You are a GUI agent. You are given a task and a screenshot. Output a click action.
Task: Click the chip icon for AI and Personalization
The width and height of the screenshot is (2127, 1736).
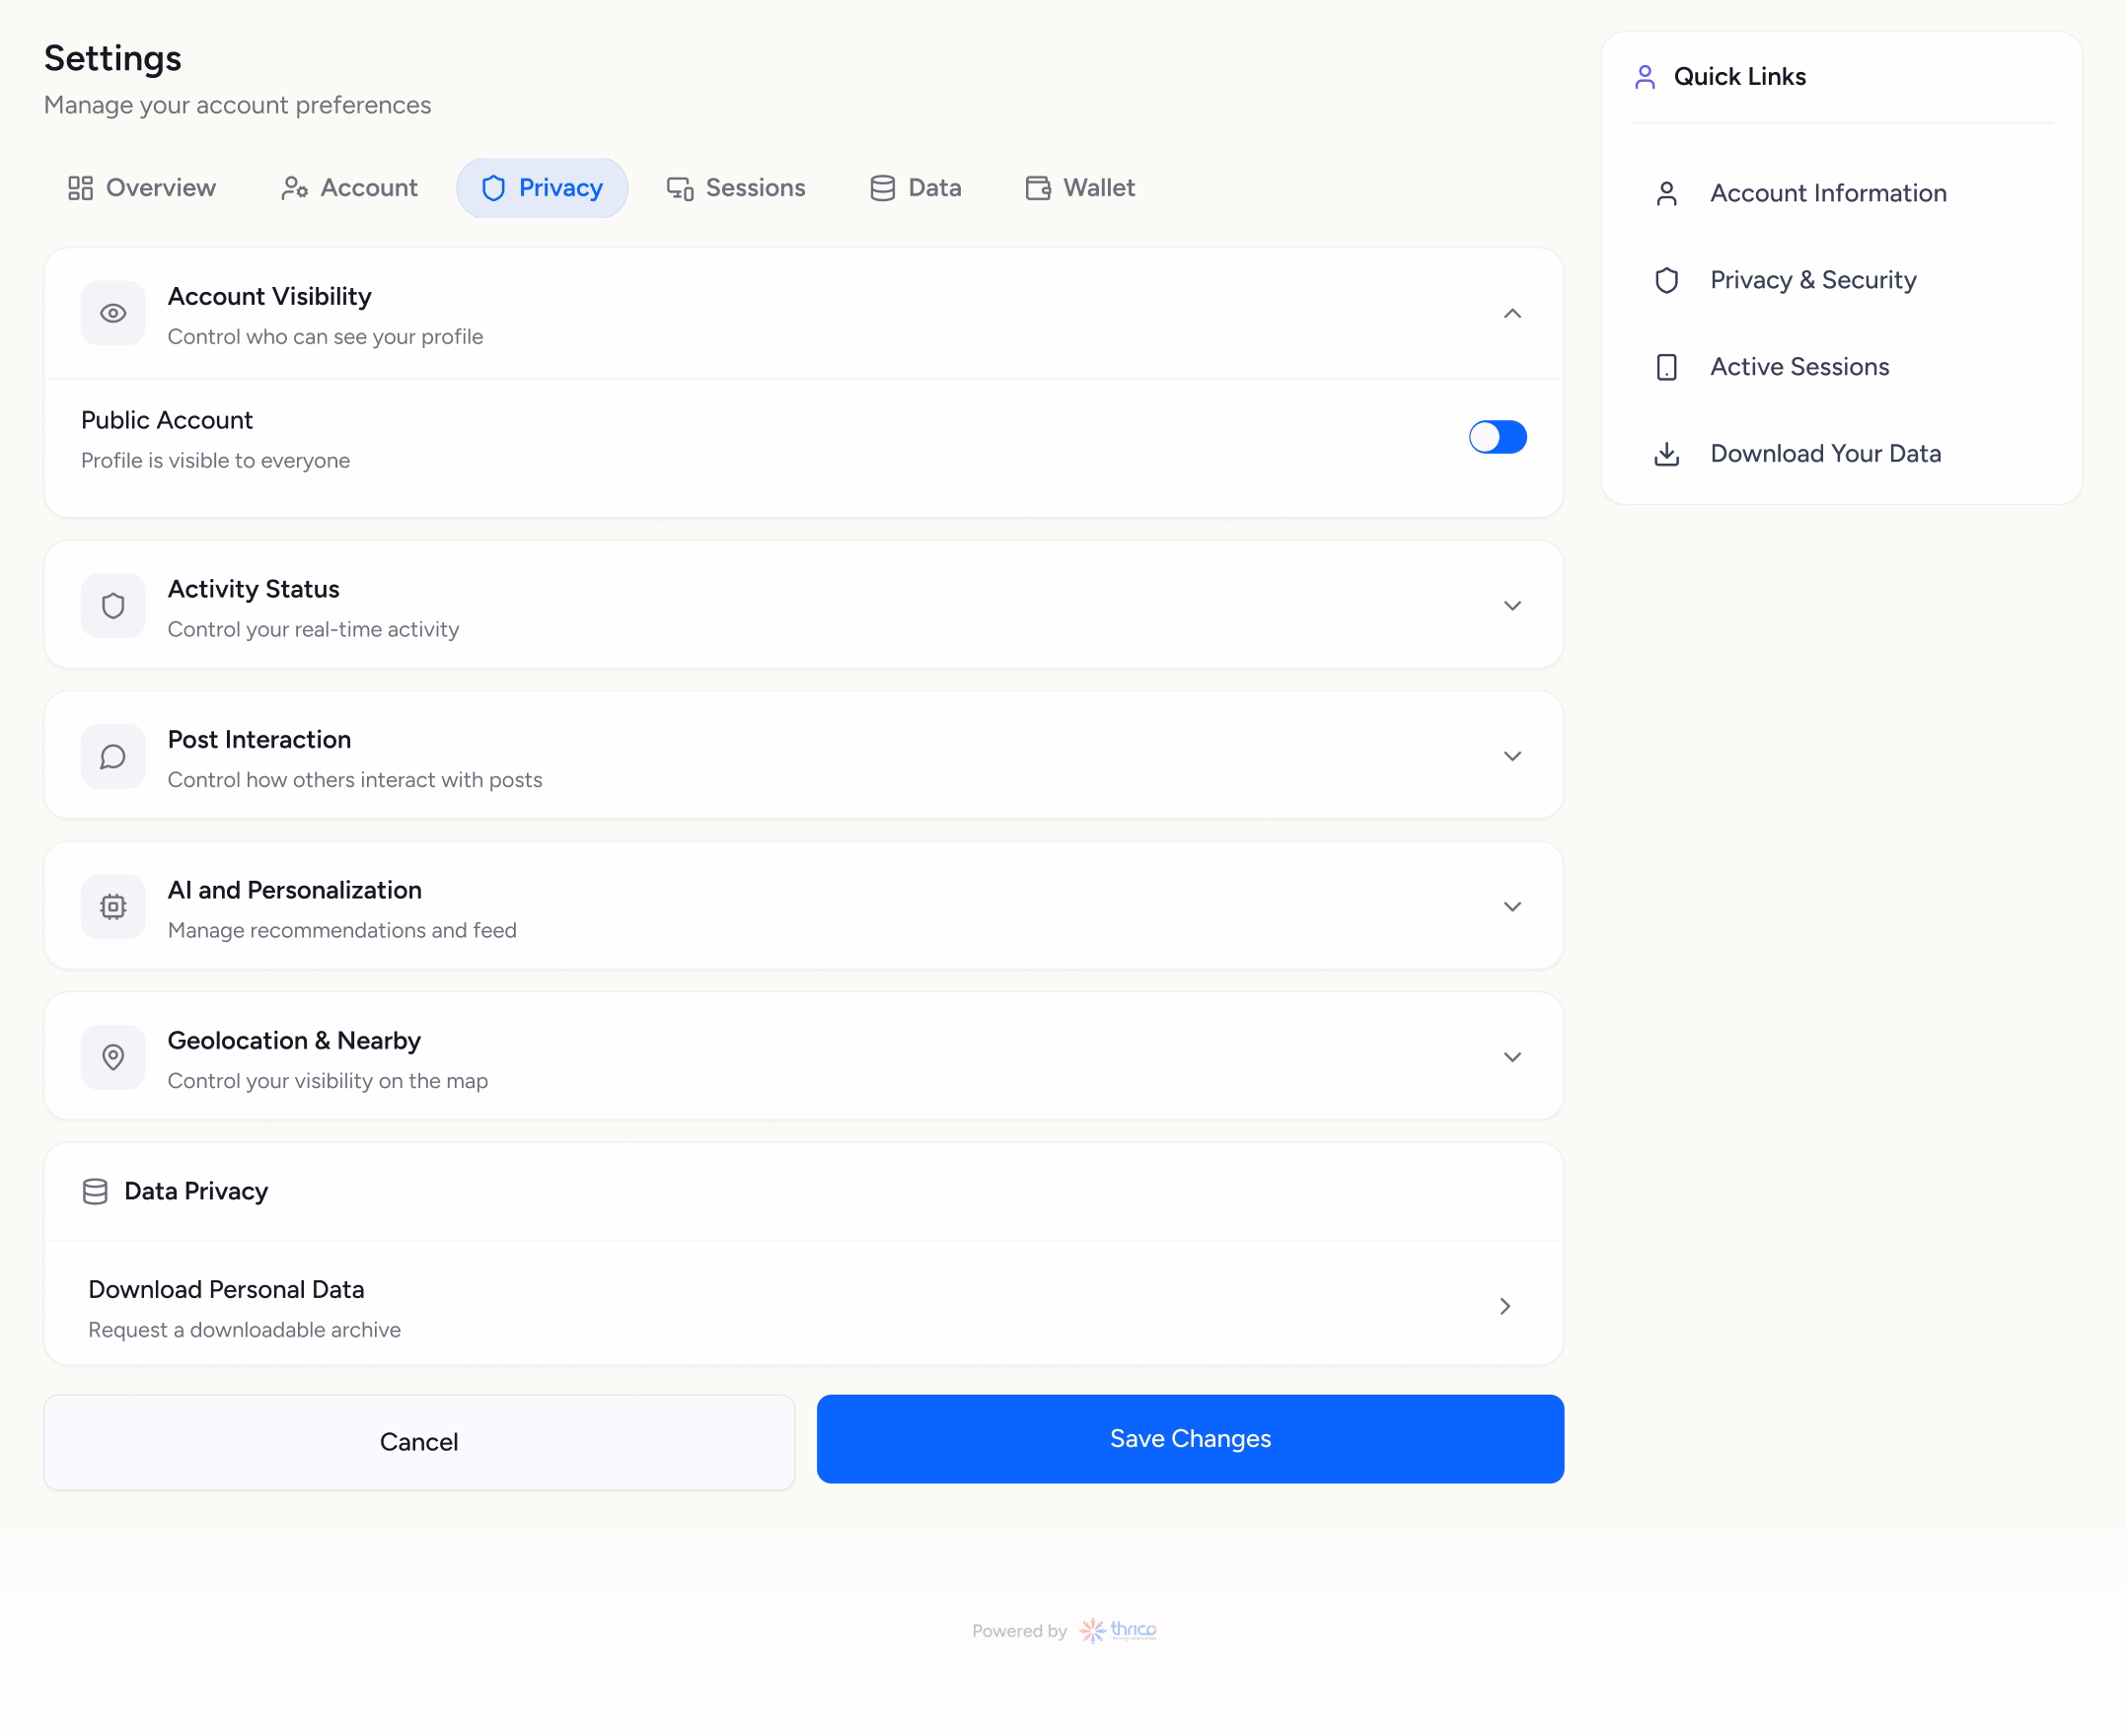(x=113, y=907)
